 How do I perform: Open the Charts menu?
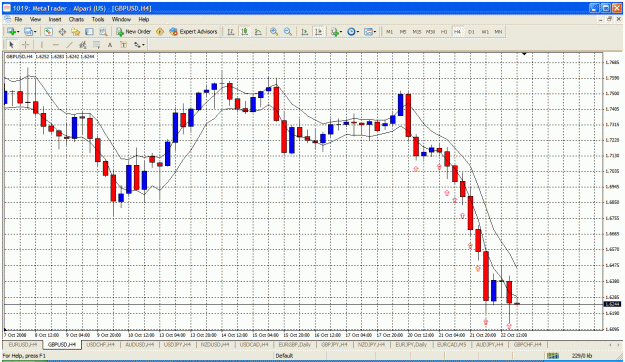pyautogui.click(x=76, y=19)
